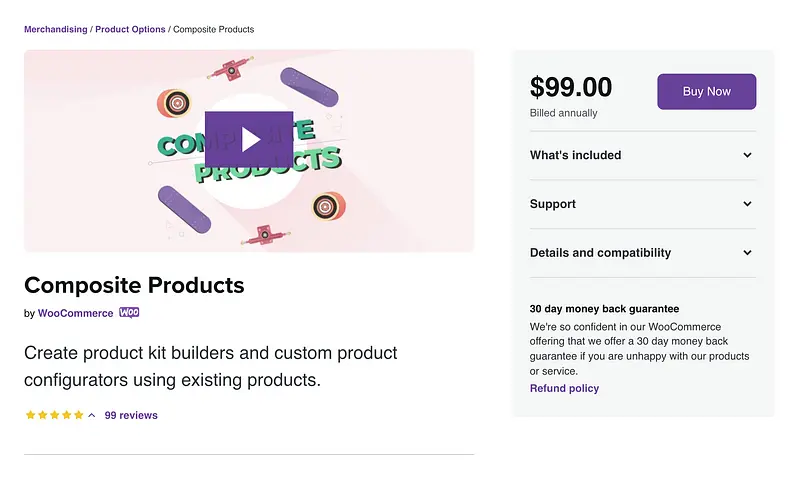
Task: Play the Composite Products intro video
Action: (x=249, y=139)
